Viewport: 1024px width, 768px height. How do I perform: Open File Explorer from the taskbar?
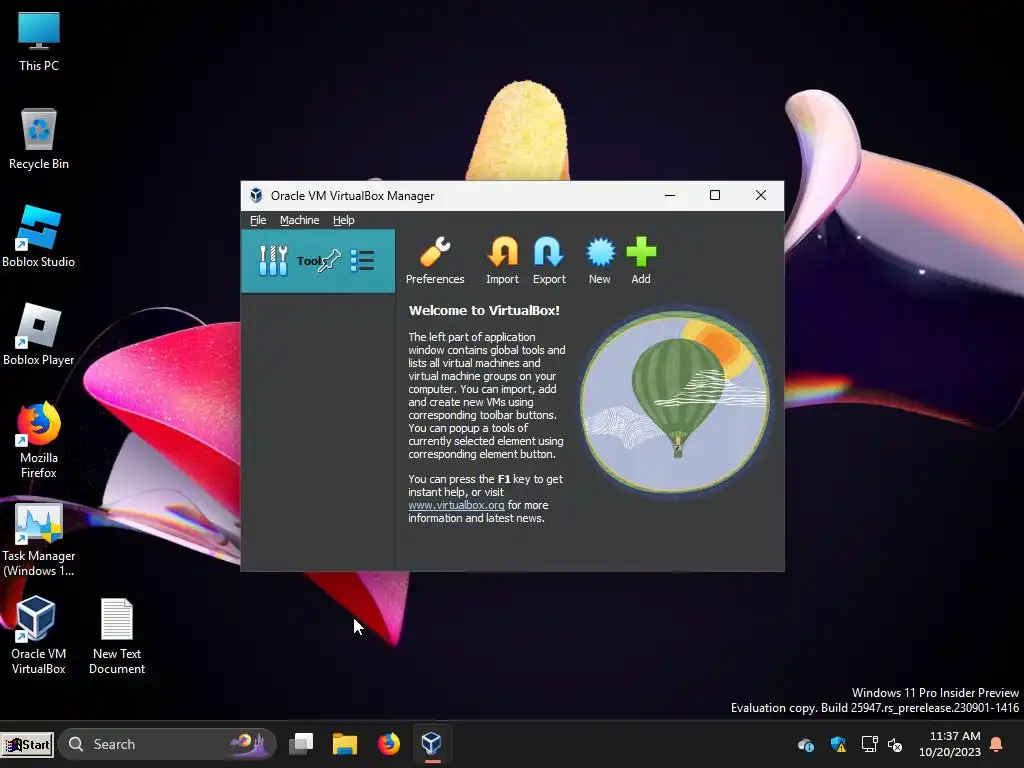pos(345,743)
